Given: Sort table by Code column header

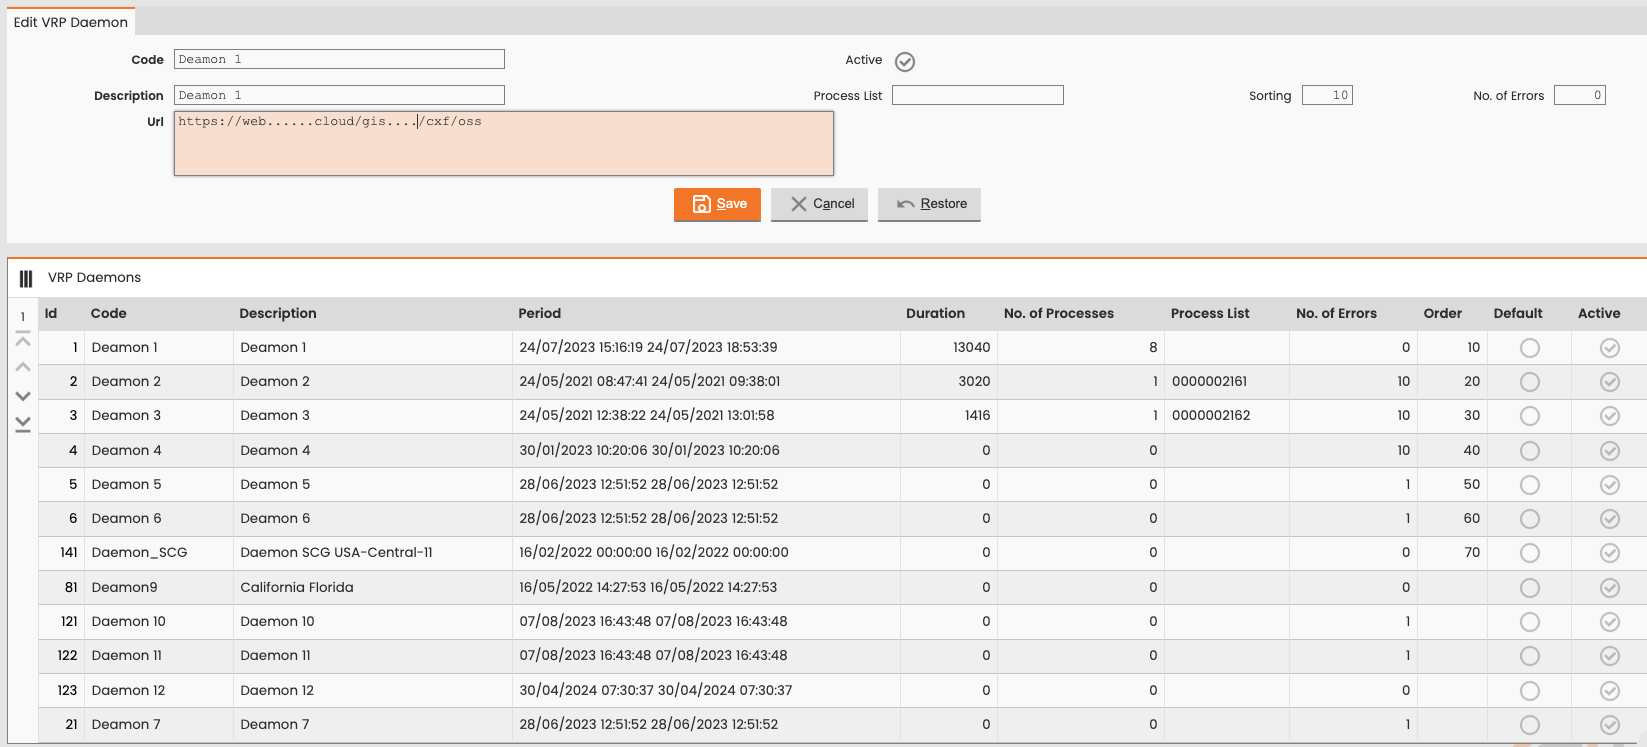Looking at the screenshot, I should [x=109, y=313].
